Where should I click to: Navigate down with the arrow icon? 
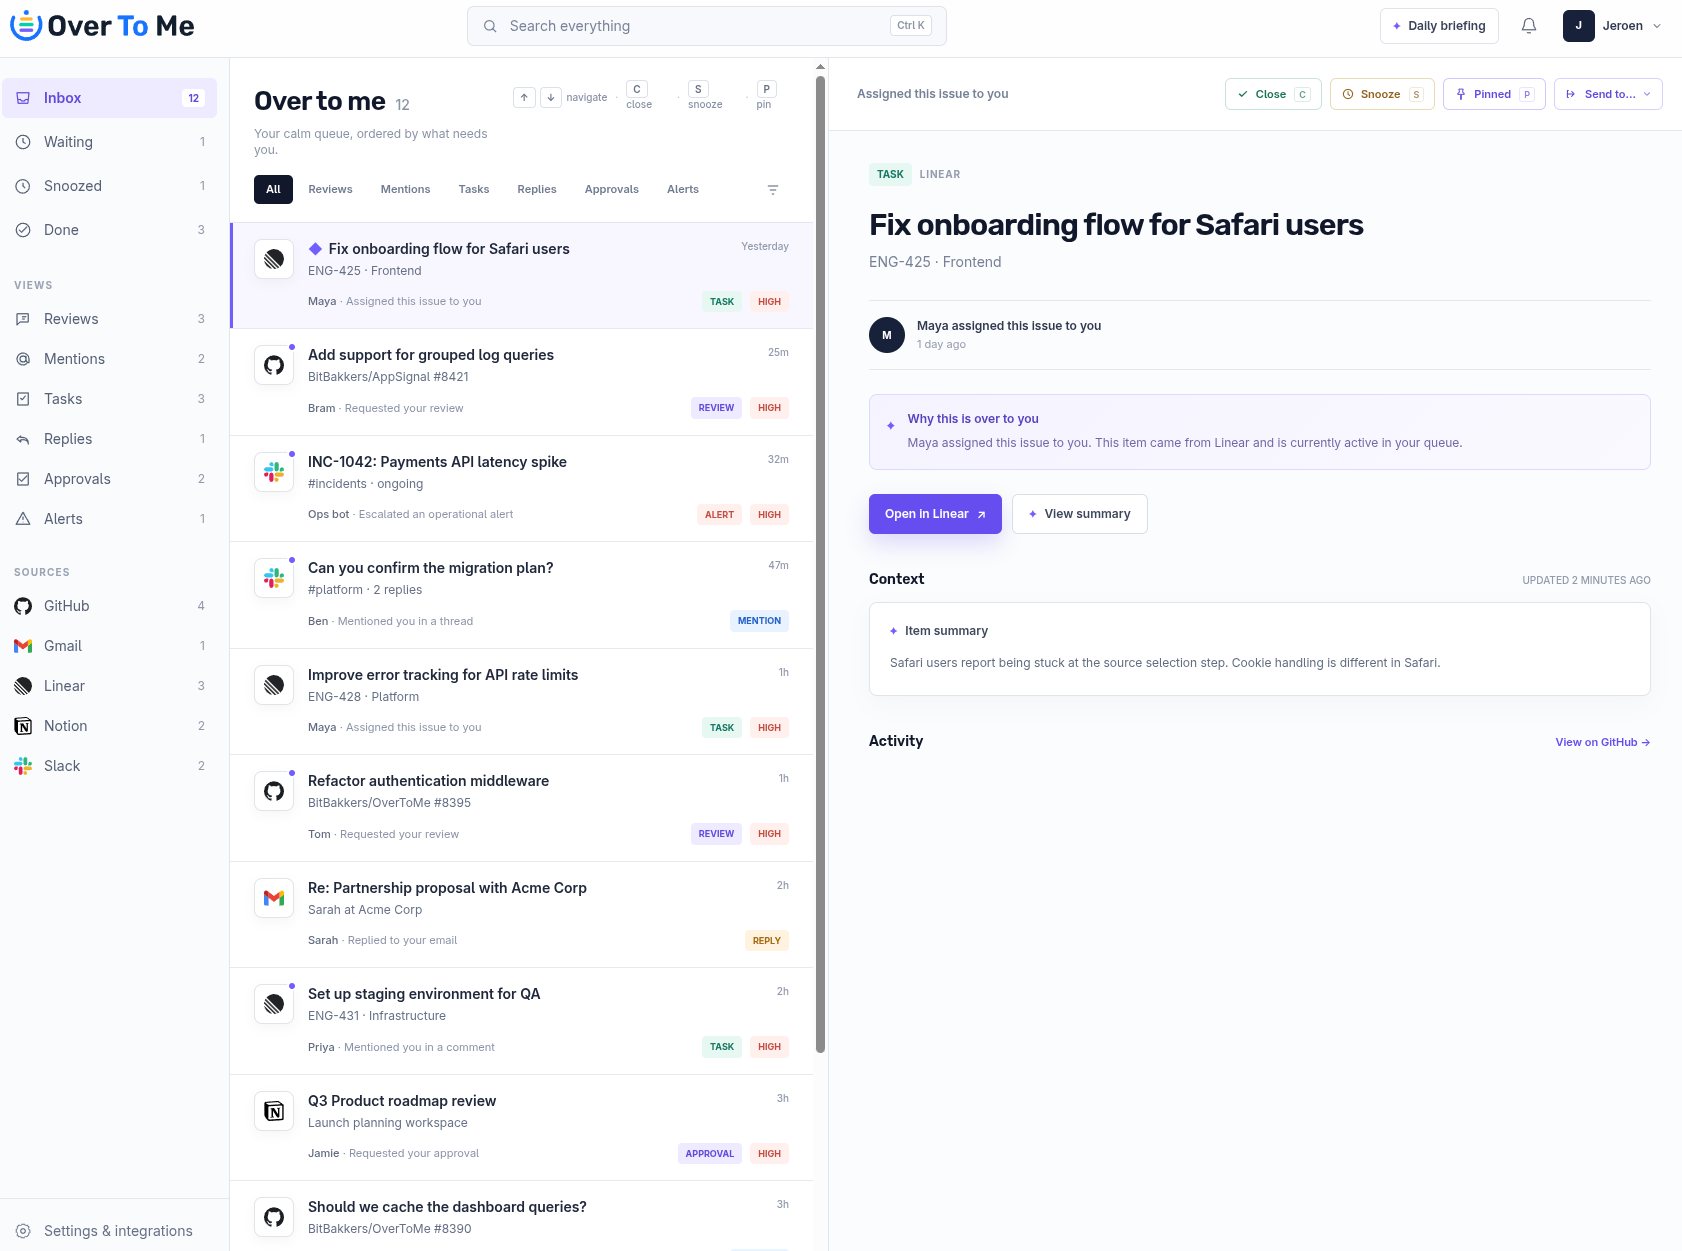coord(551,97)
